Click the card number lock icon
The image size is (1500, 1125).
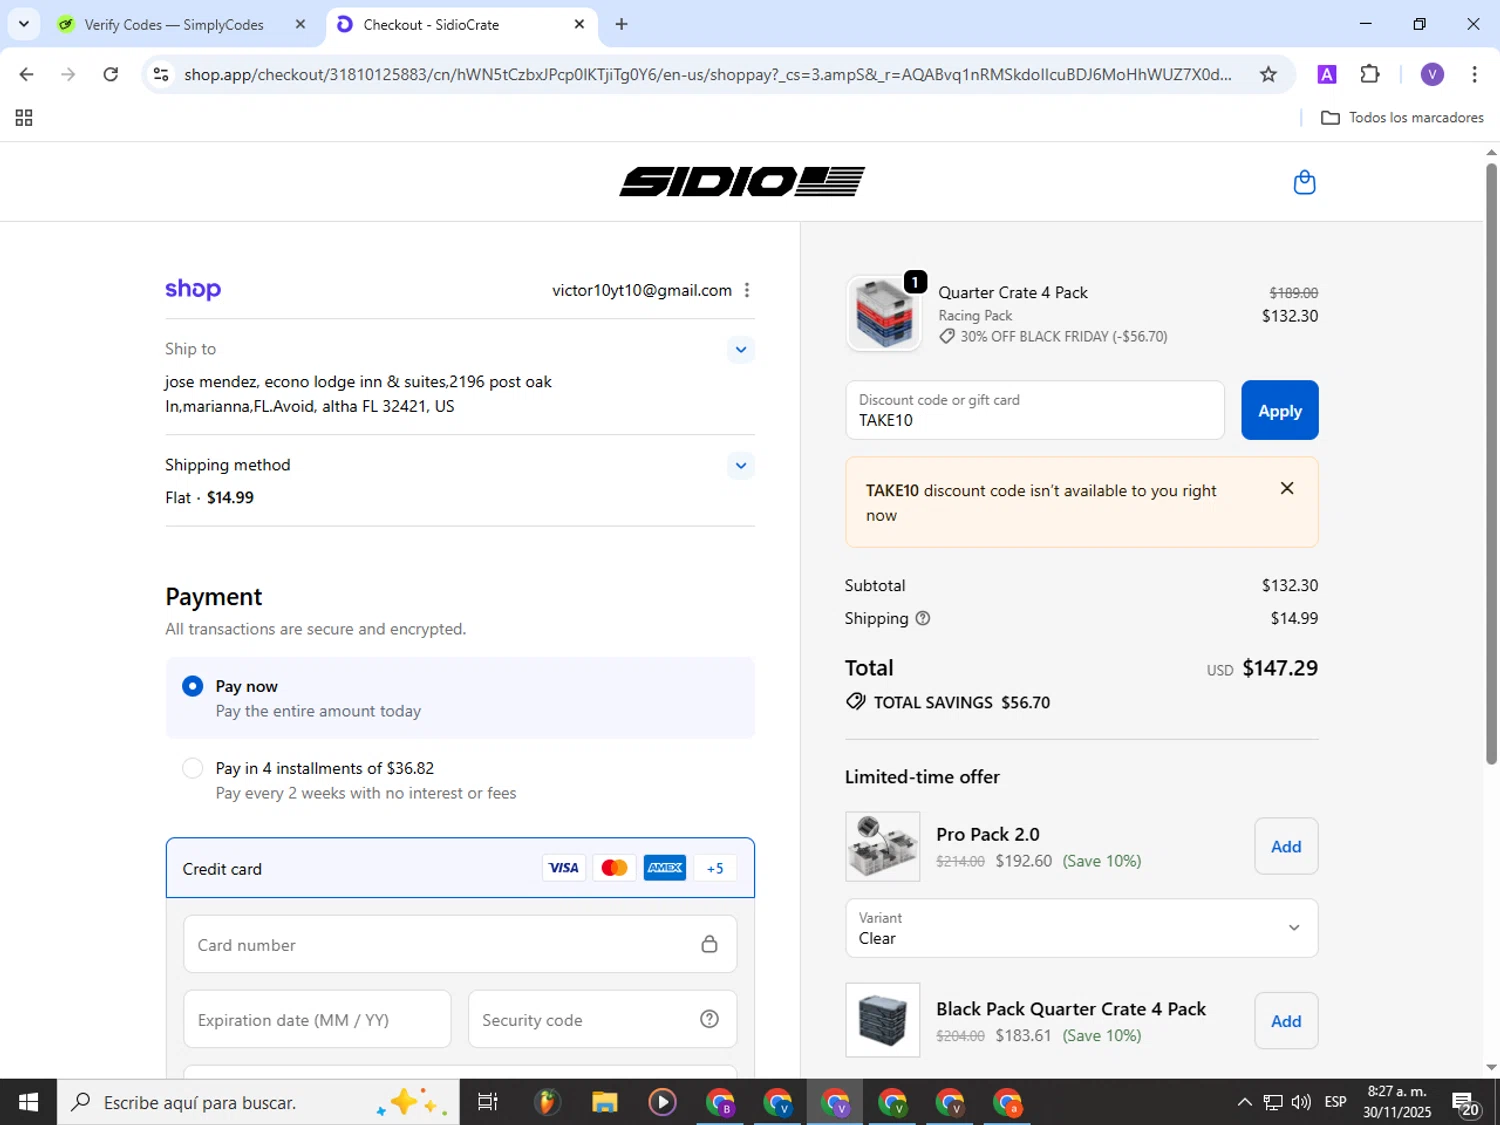(x=709, y=944)
